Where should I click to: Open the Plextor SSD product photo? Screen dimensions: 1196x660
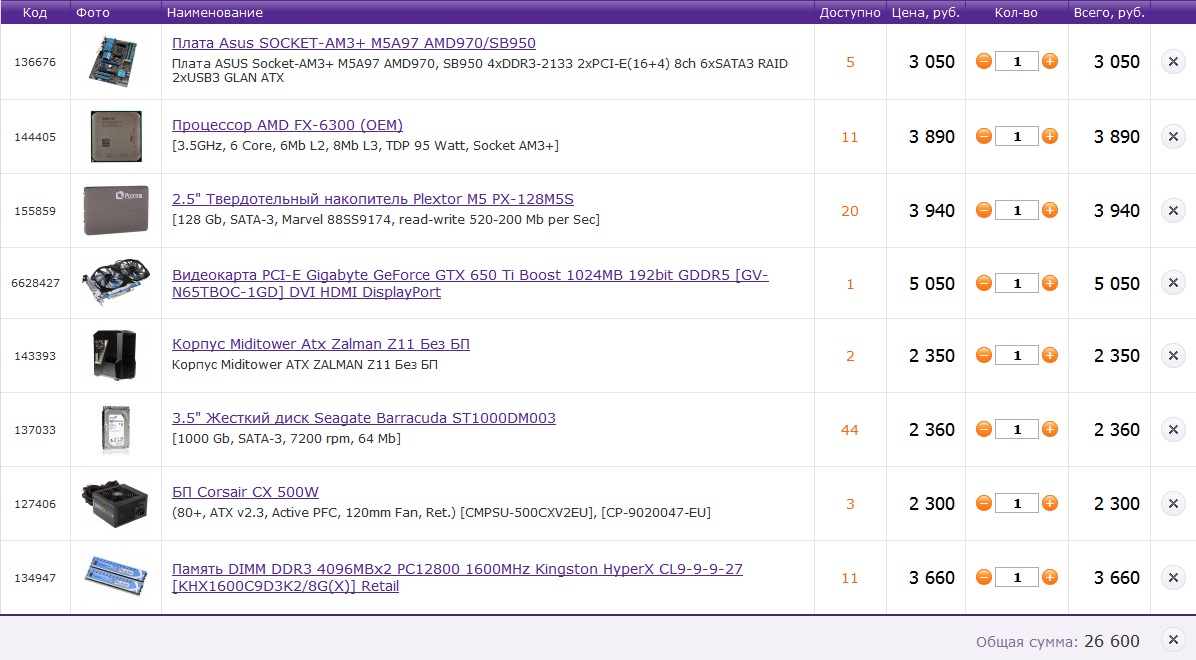tap(116, 211)
